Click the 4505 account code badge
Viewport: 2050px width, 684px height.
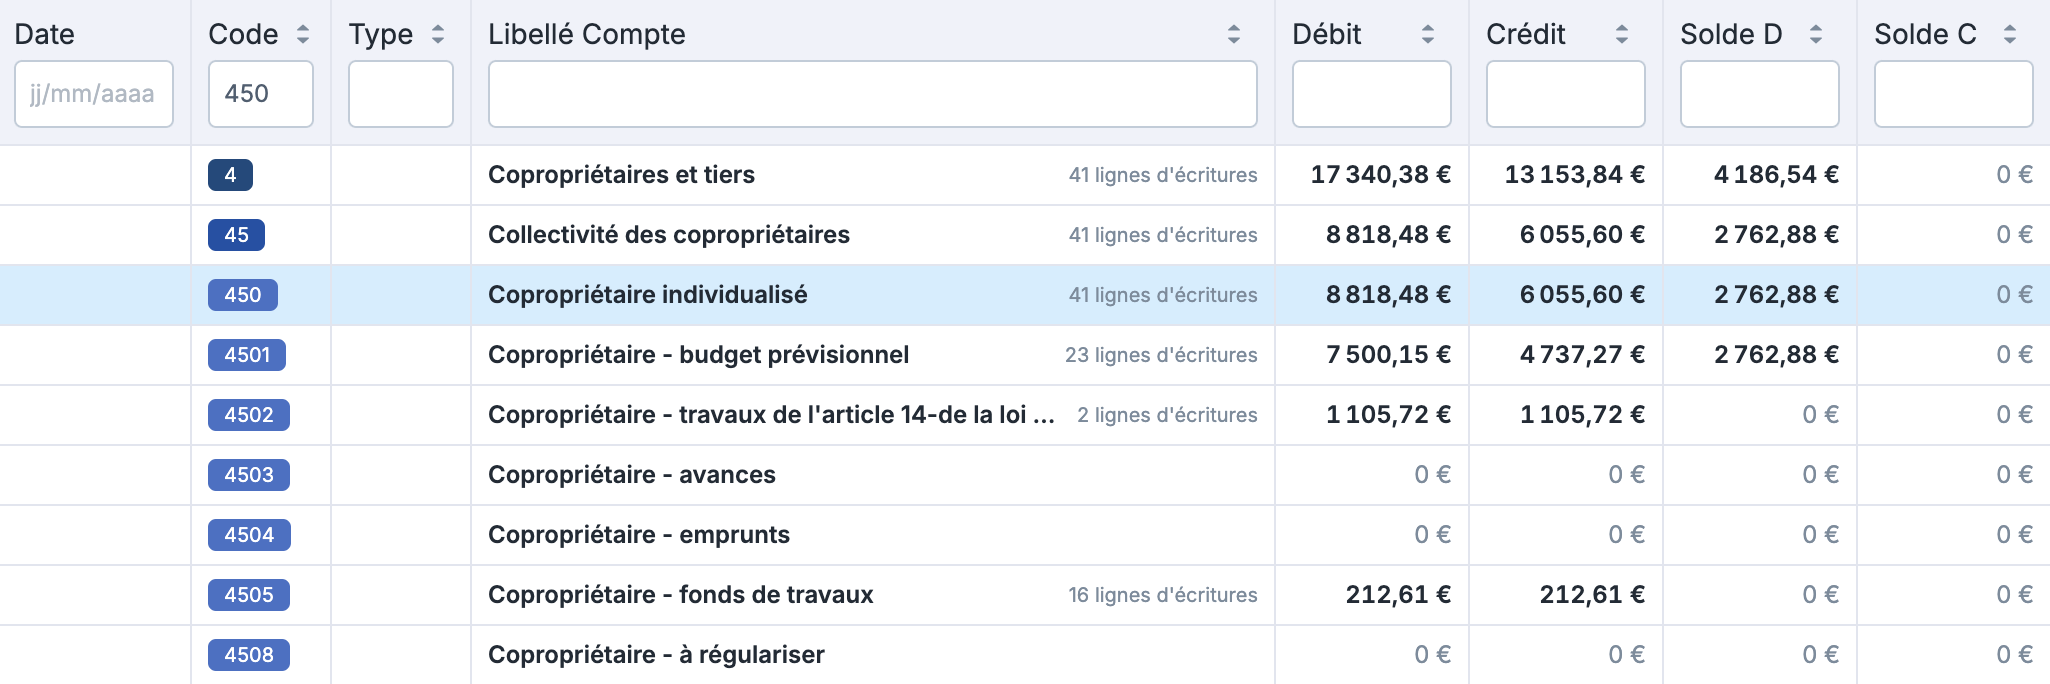[x=249, y=595]
